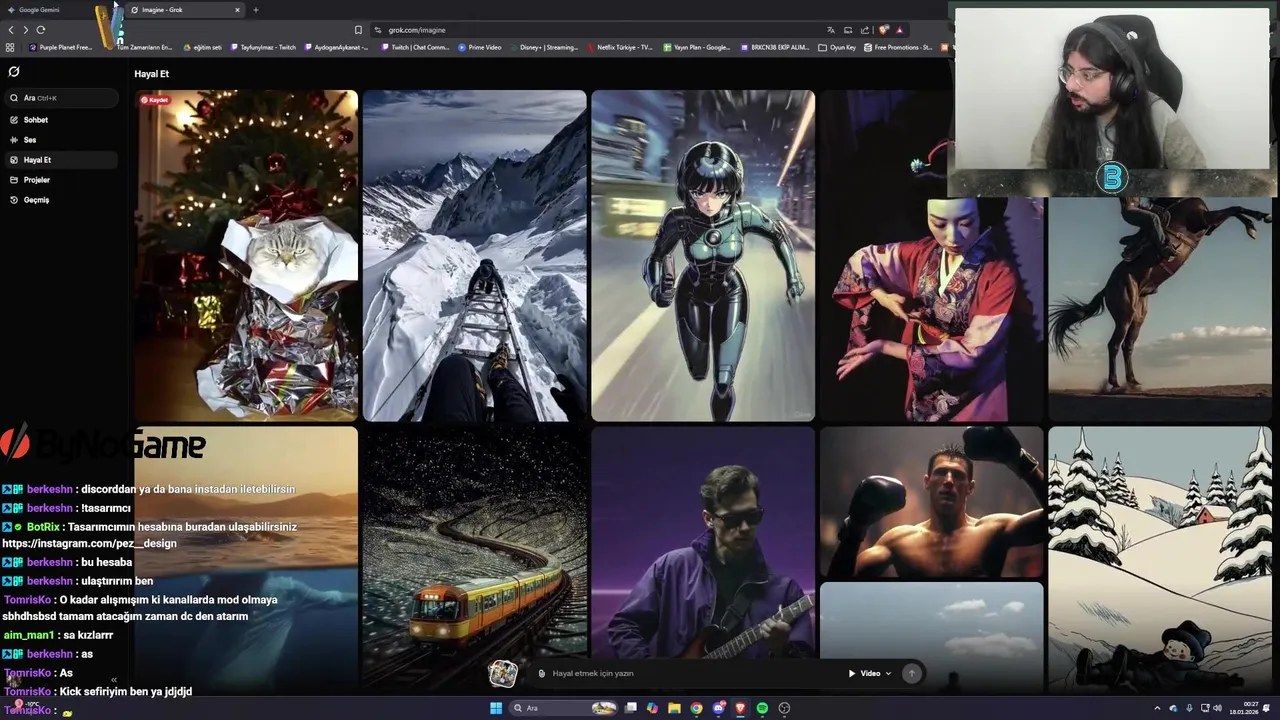The width and height of the screenshot is (1280, 720).
Task: Open Task View on the taskbar
Action: [x=631, y=708]
